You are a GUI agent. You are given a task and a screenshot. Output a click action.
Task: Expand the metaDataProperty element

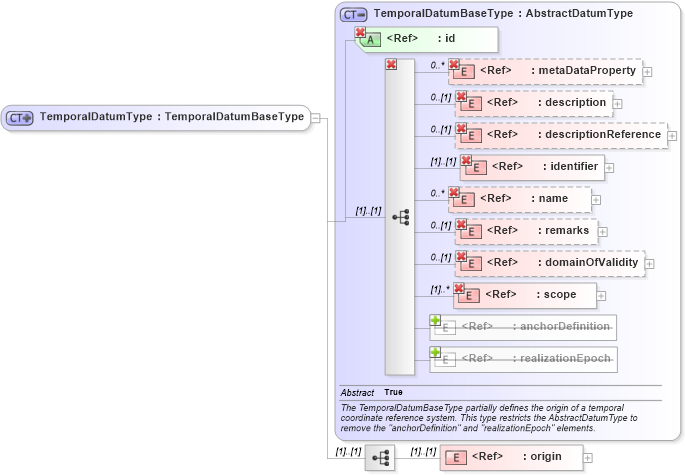click(x=647, y=72)
